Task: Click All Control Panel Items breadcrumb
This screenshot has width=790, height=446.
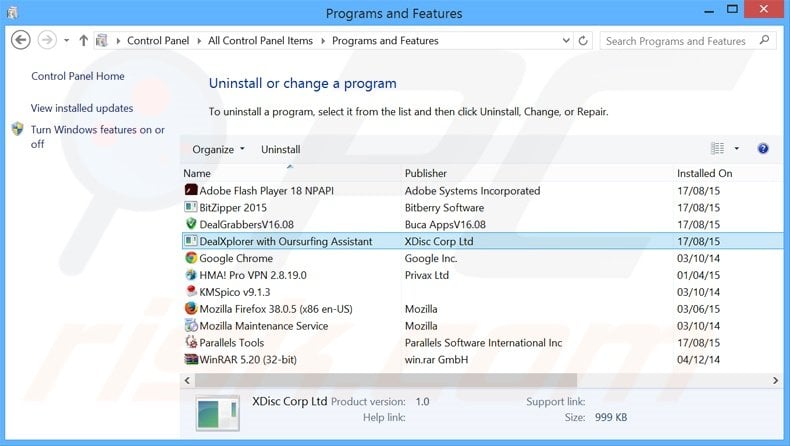Action: (x=260, y=41)
